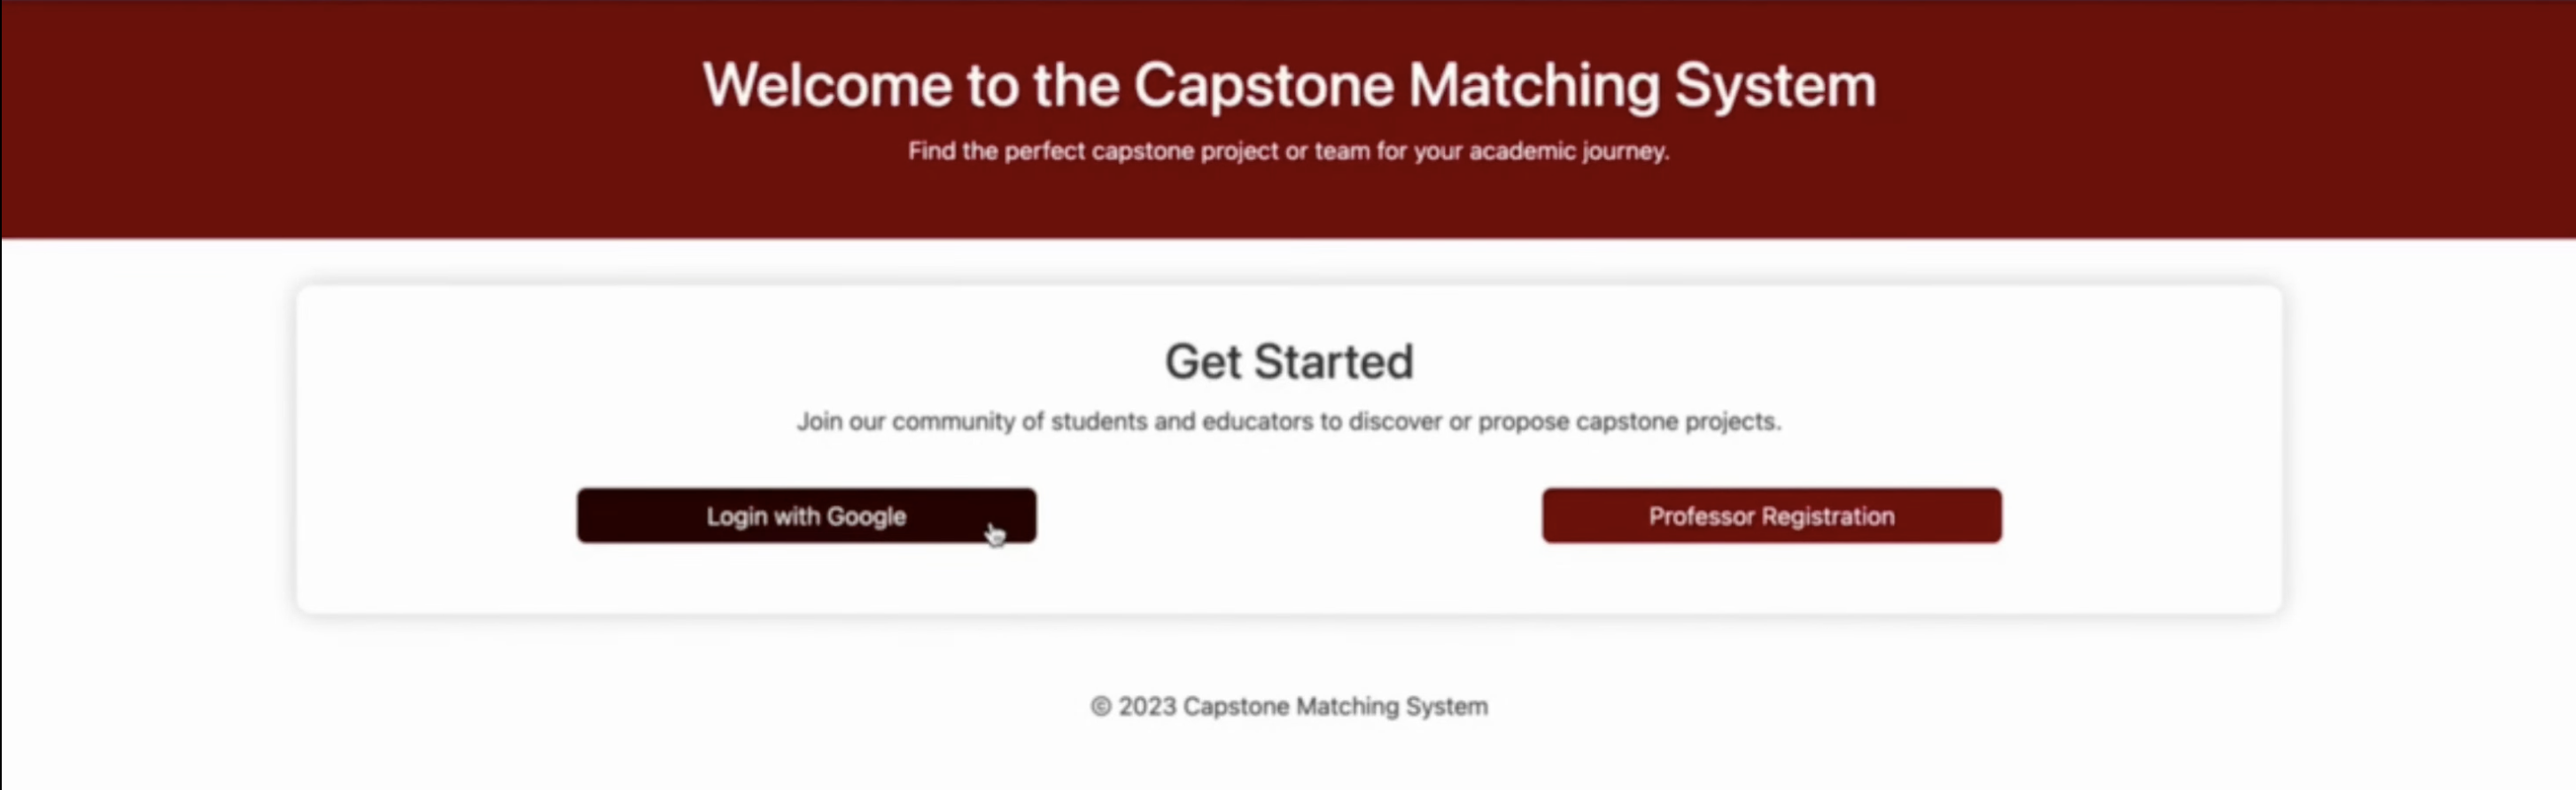Click 'academic journey' in the banner subtitle
The height and width of the screenshot is (790, 2576).
[1569, 151]
